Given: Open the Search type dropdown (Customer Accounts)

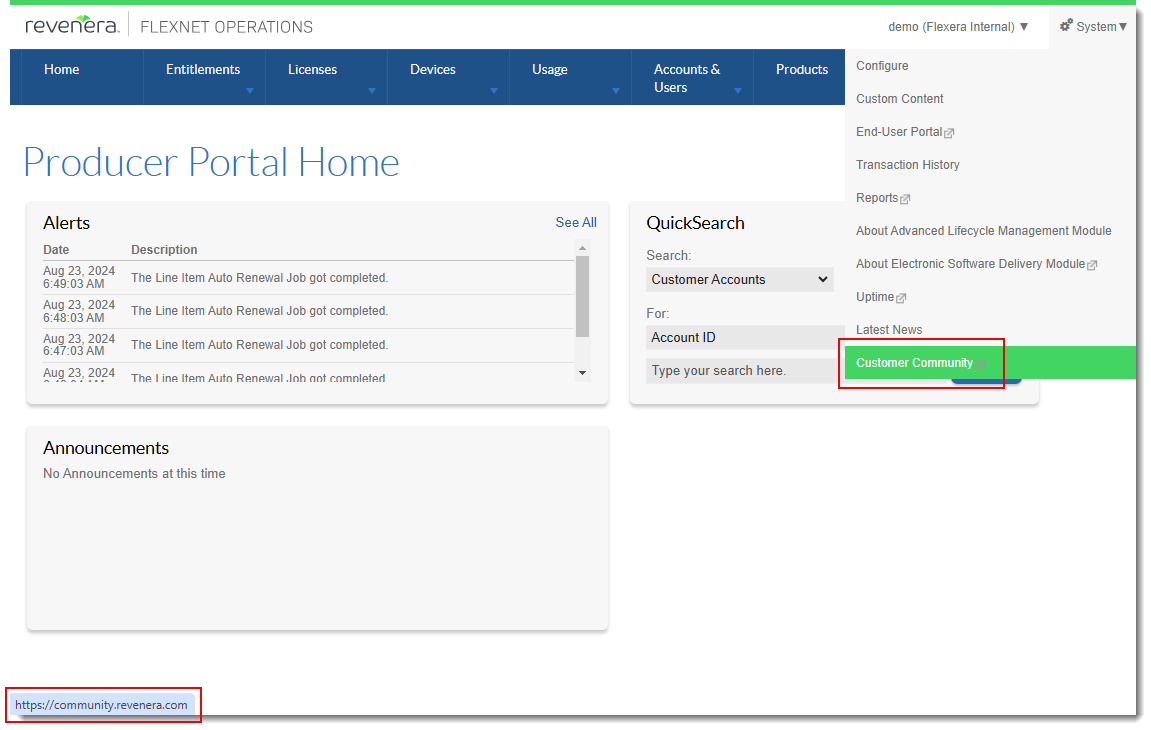Looking at the screenshot, I should coord(739,280).
